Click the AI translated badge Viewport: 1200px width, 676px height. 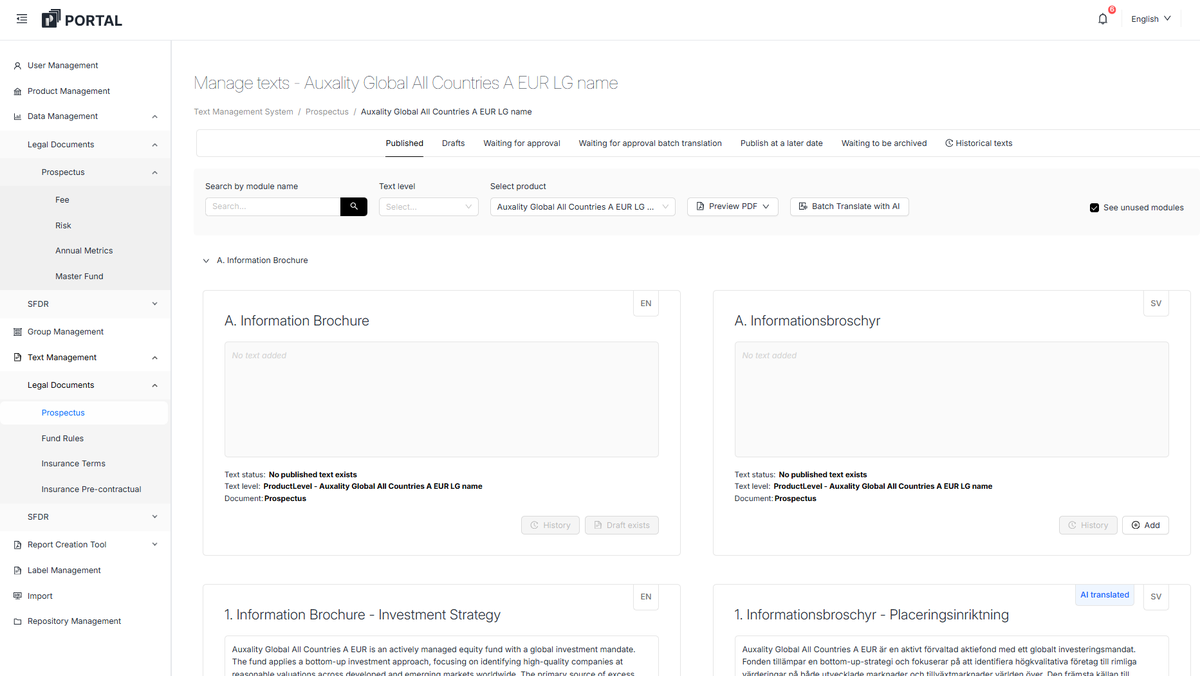(x=1104, y=595)
